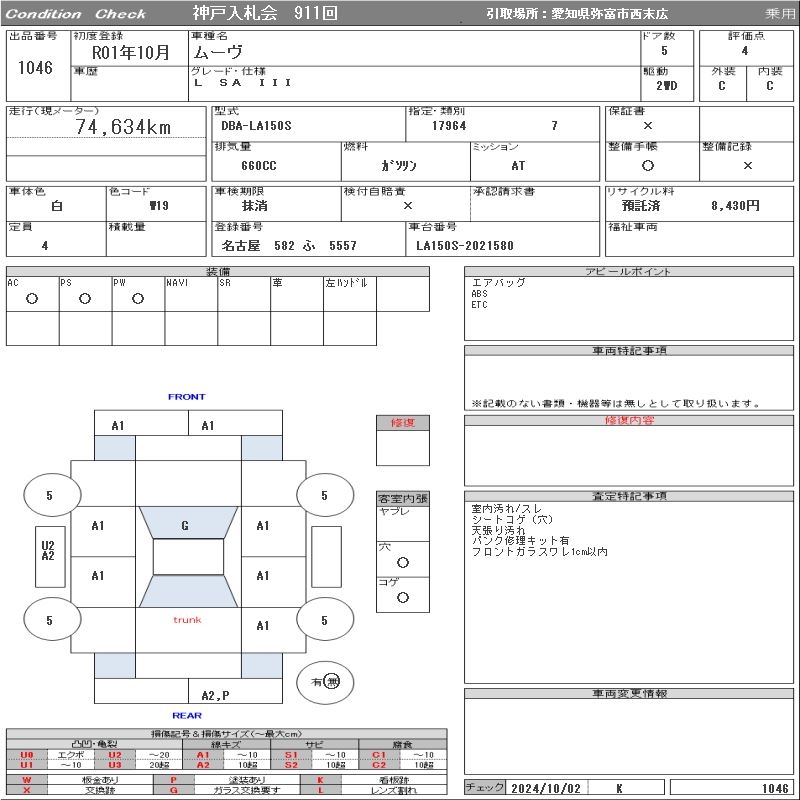Click the 乗用 label in the header
The image size is (800, 800).
coord(780,14)
